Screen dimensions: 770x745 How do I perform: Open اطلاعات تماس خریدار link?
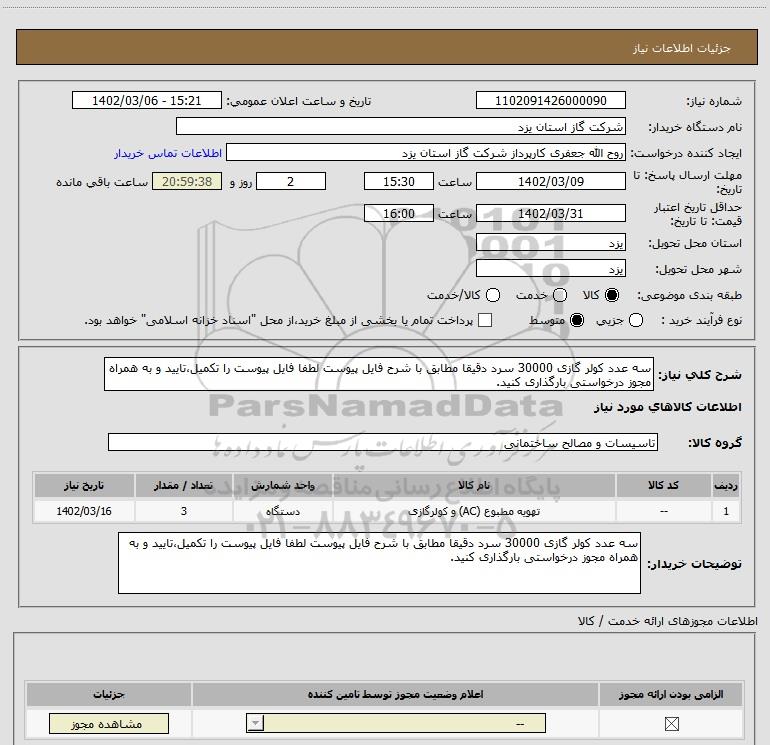coord(168,153)
